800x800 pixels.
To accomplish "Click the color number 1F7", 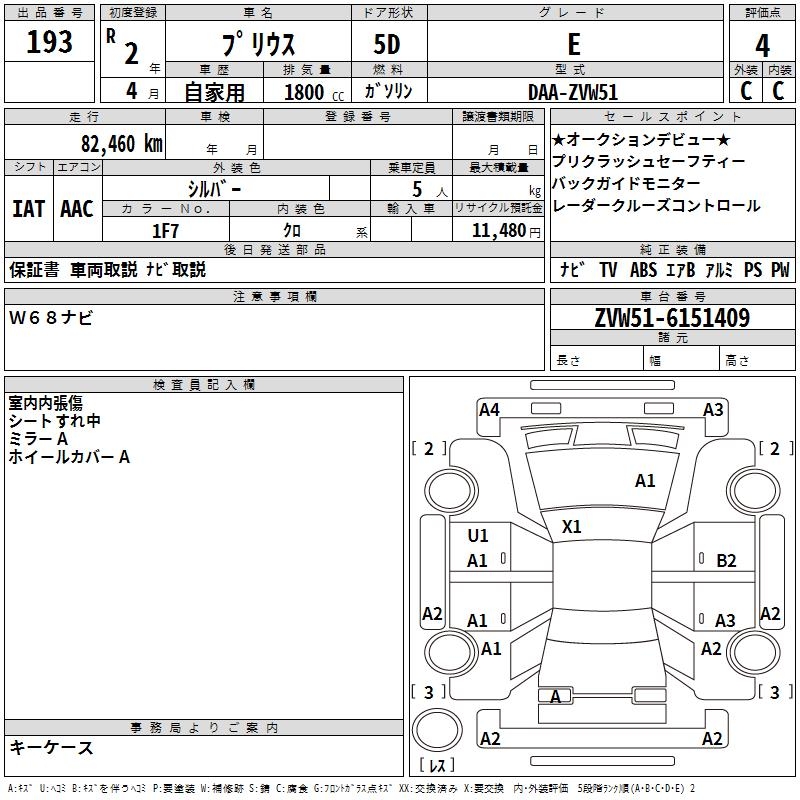I will click(165, 231).
